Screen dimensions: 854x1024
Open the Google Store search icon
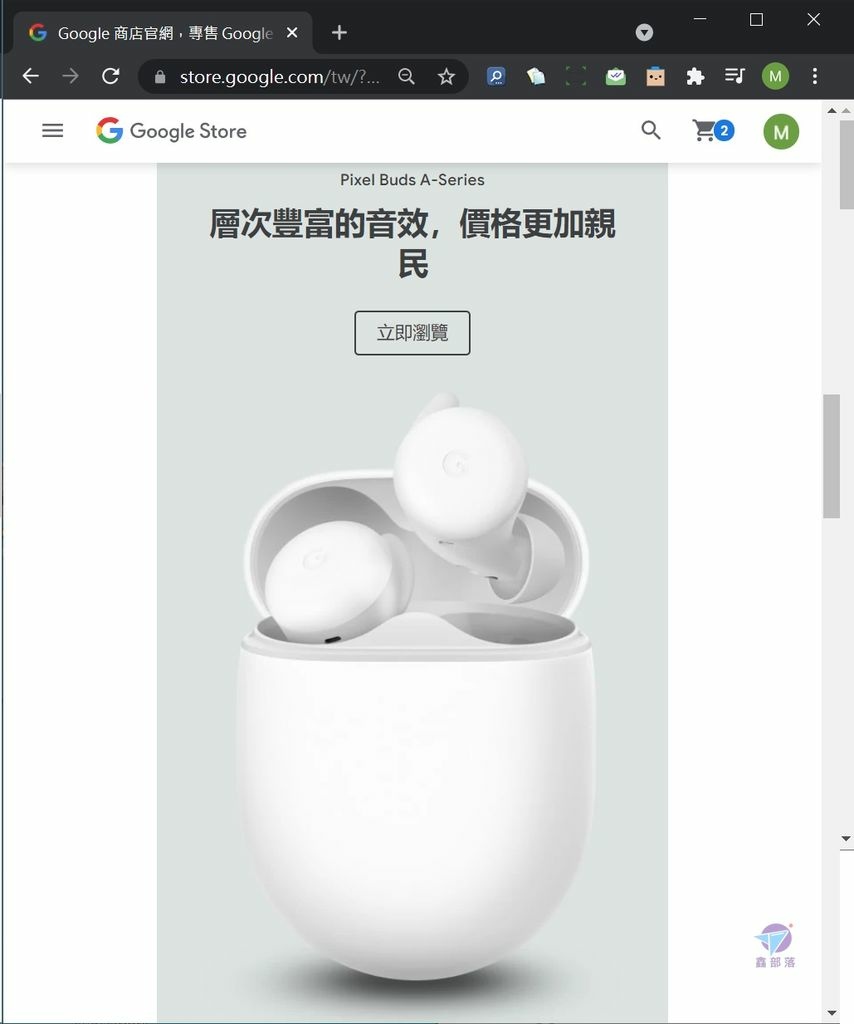[650, 130]
